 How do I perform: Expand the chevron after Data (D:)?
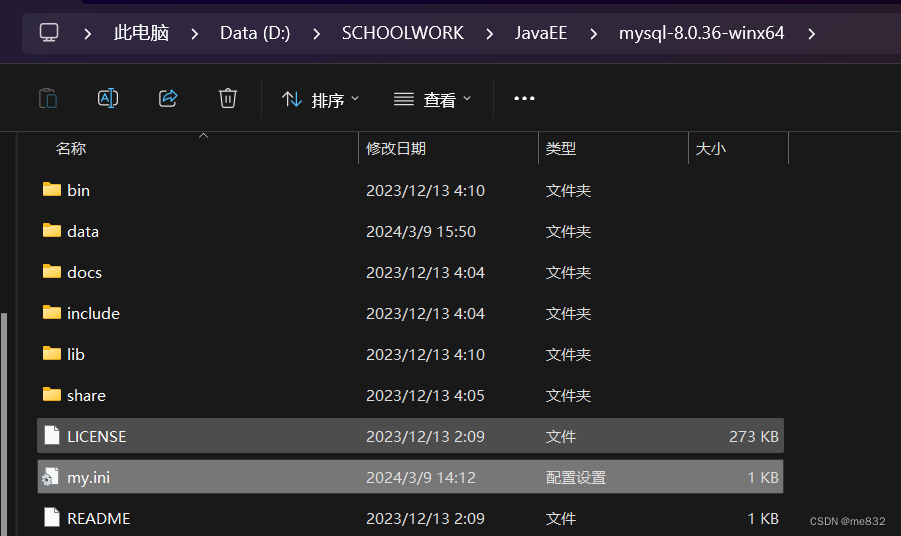point(317,34)
